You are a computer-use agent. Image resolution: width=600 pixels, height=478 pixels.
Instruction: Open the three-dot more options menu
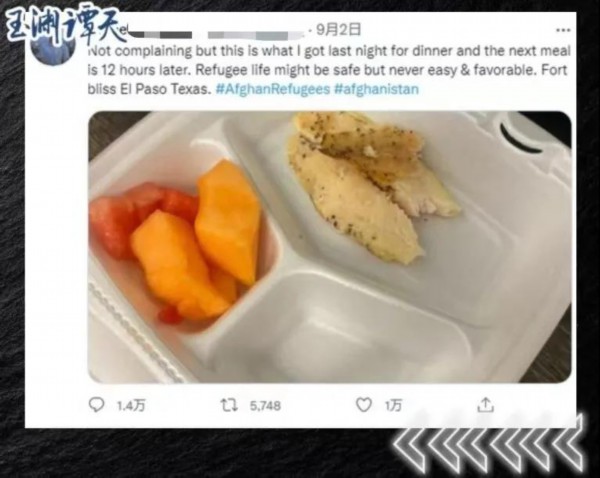click(563, 30)
